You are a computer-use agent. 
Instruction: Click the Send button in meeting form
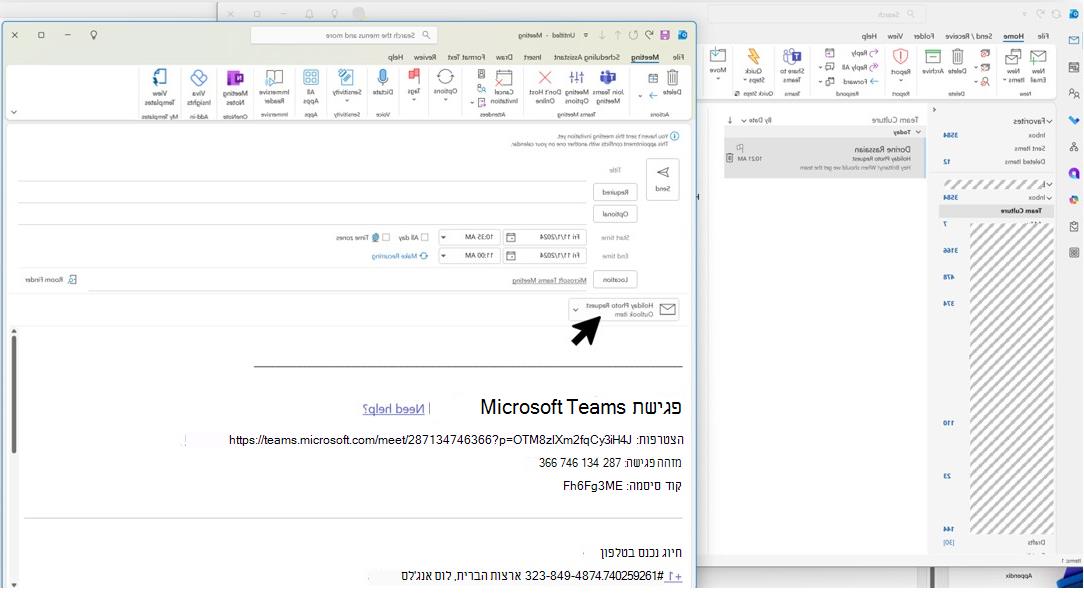pos(662,179)
